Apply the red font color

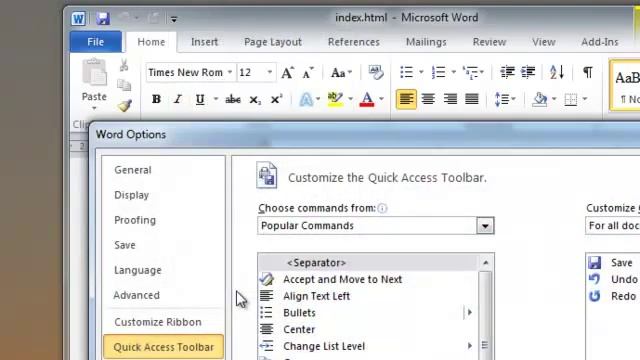[367, 99]
